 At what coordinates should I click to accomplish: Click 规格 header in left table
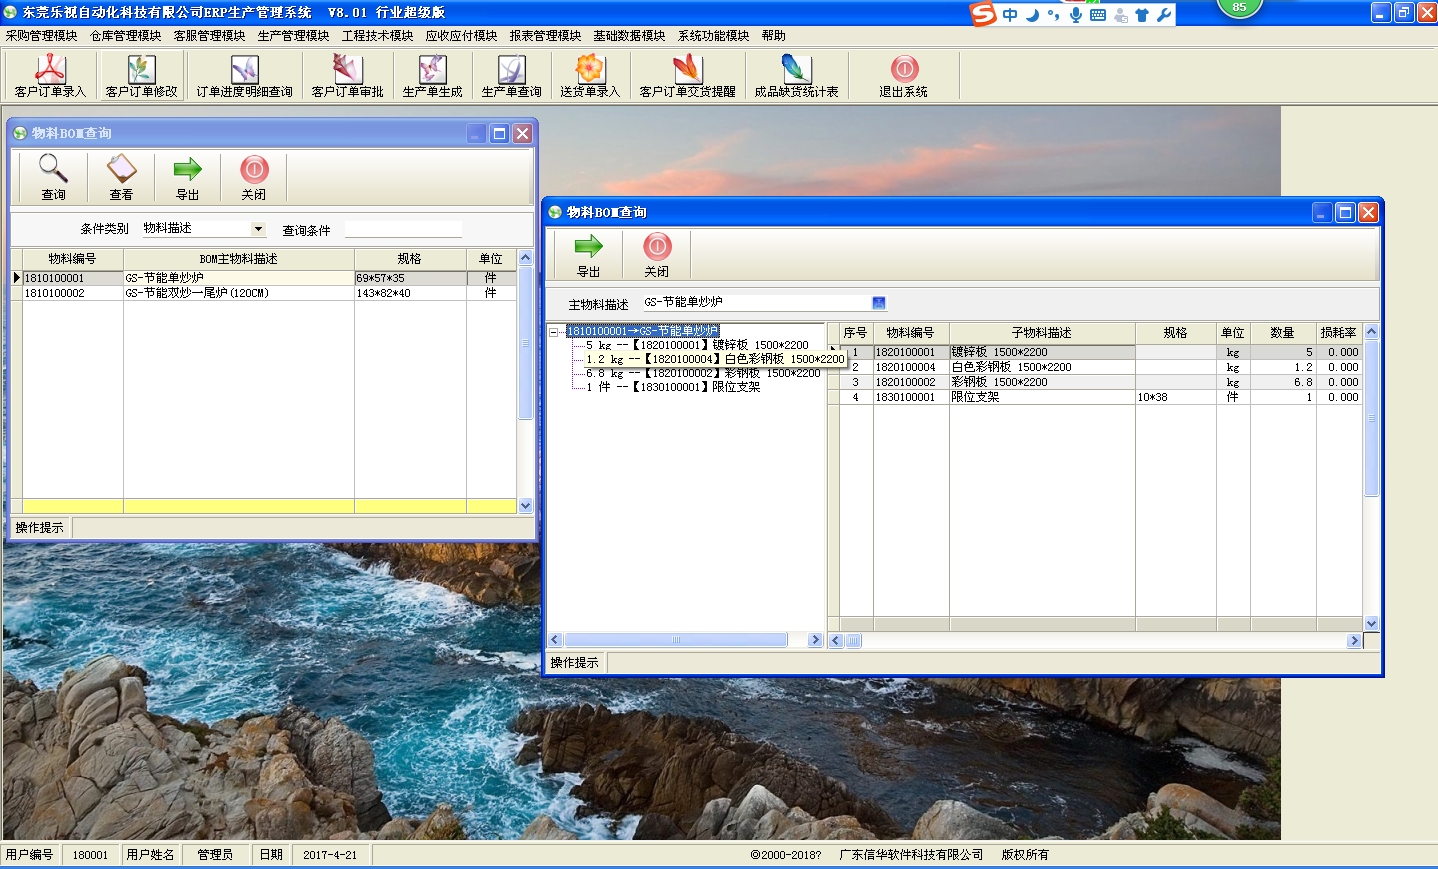(409, 259)
